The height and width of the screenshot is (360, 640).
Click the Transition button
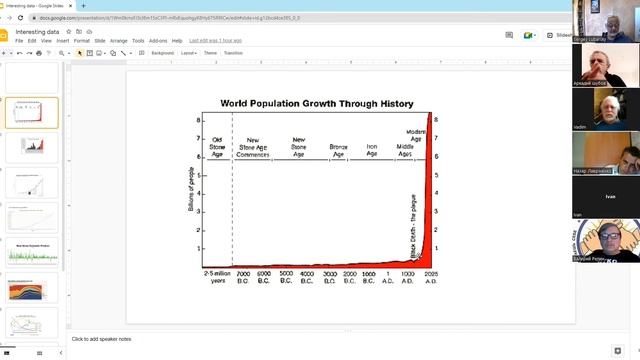233,53
